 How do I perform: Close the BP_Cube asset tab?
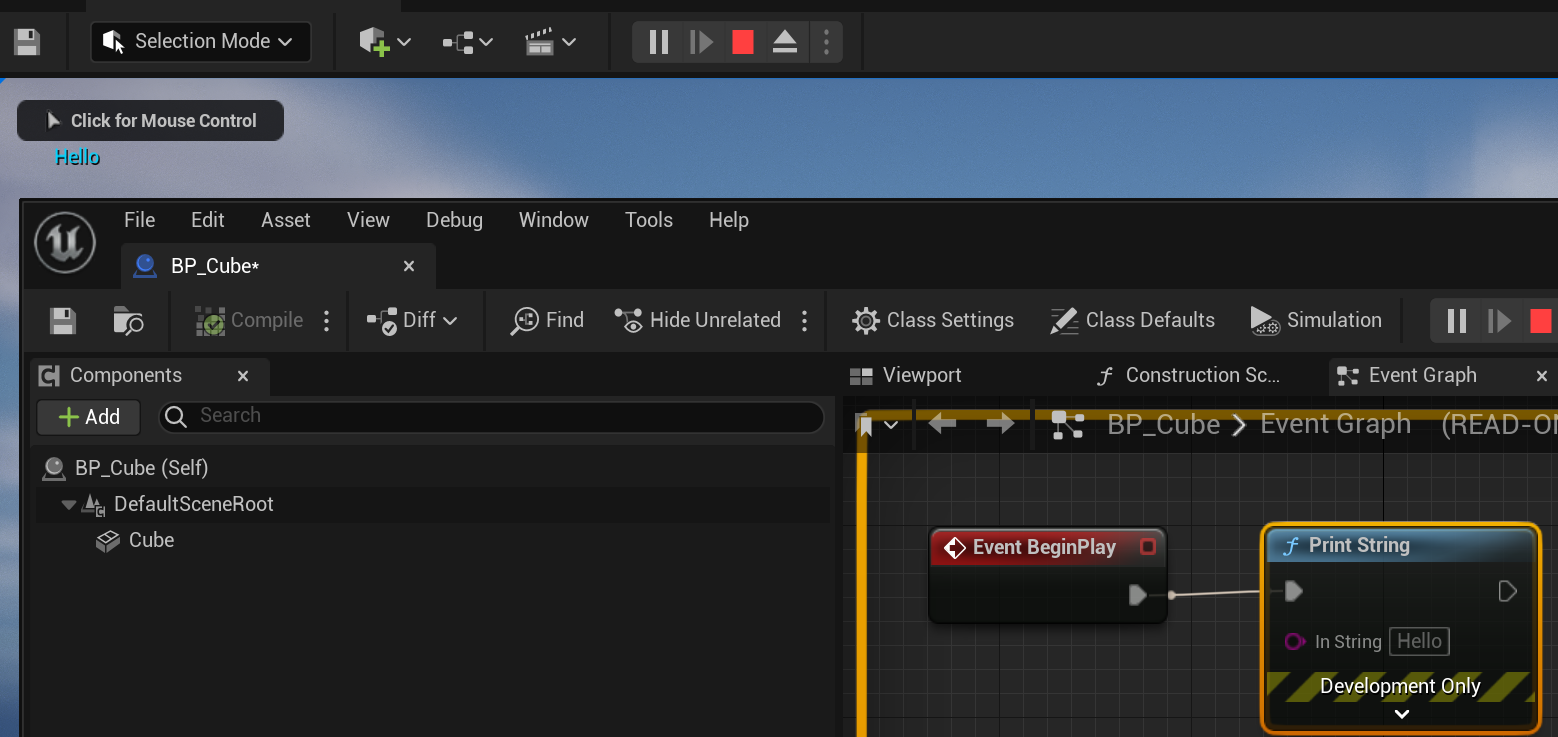(409, 266)
